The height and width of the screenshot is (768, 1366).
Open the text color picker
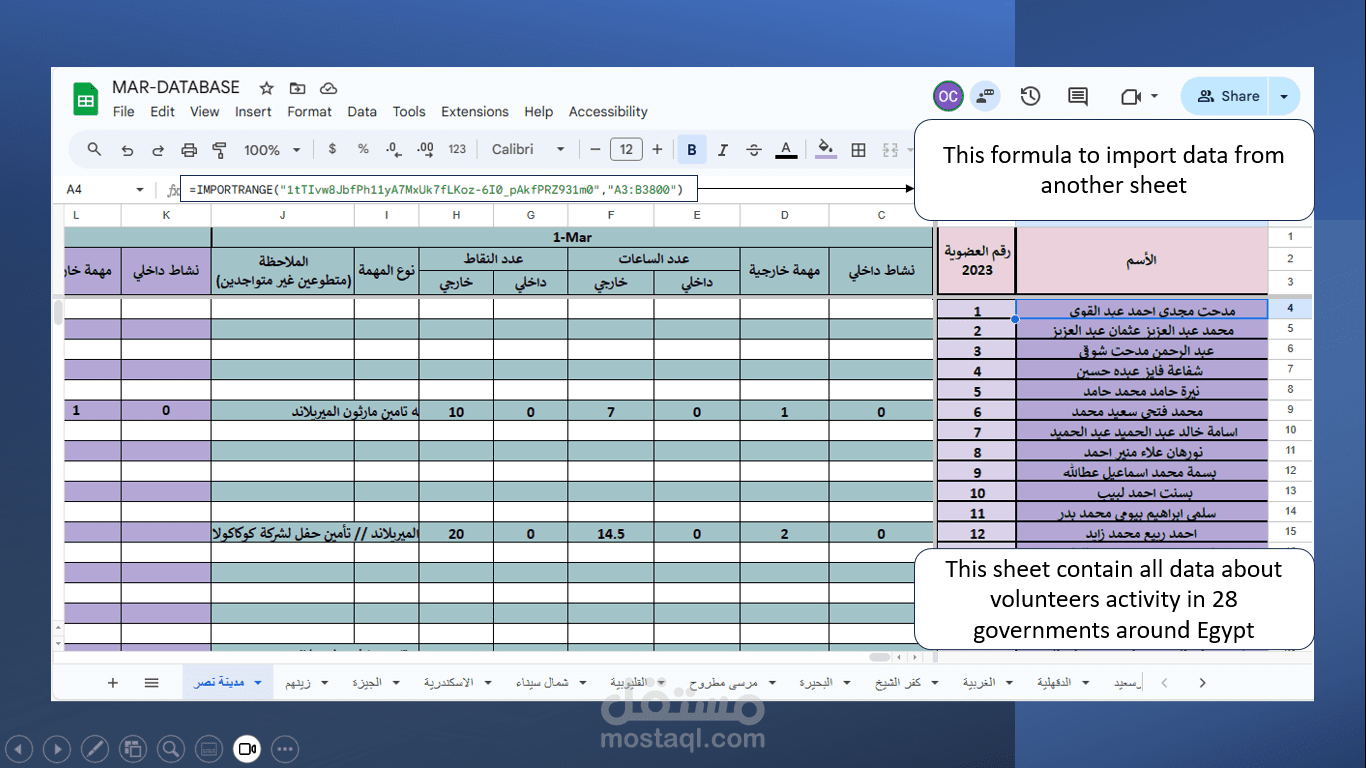[x=785, y=148]
